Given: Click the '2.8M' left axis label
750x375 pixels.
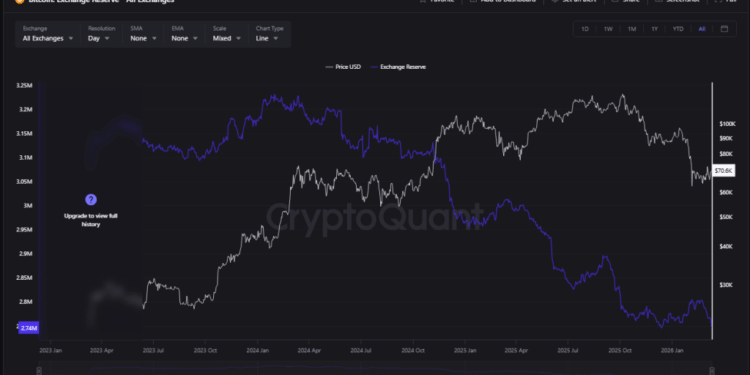Looking at the screenshot, I should (25, 302).
